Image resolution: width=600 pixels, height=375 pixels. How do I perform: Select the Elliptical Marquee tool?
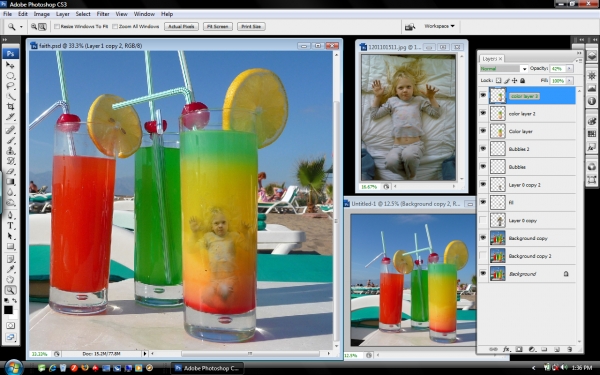pos(10,75)
